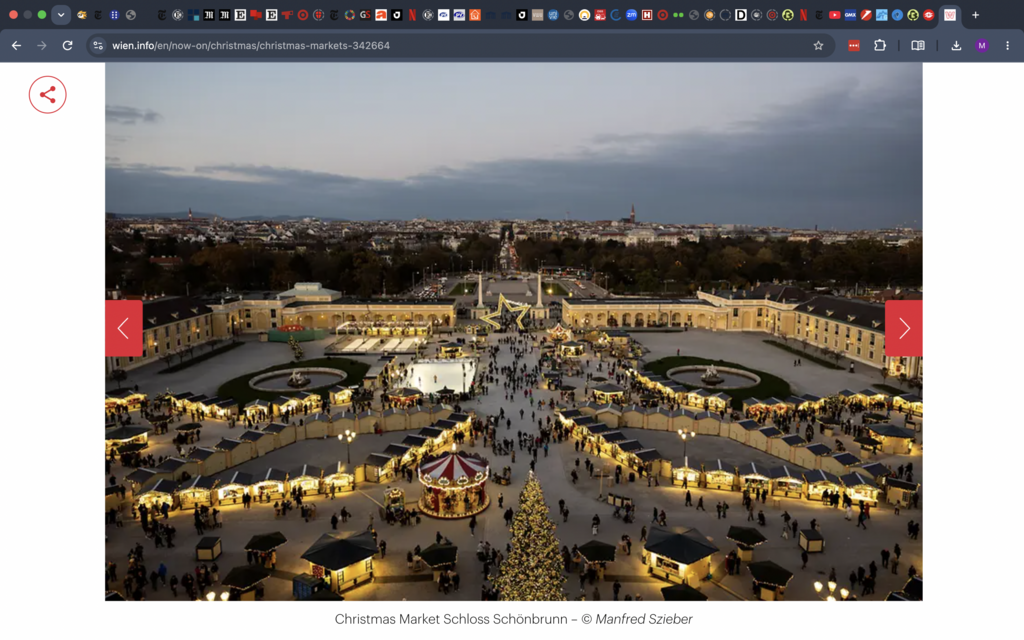The image size is (1024, 640).
Task: Open the YouTube tab
Action: click(835, 14)
